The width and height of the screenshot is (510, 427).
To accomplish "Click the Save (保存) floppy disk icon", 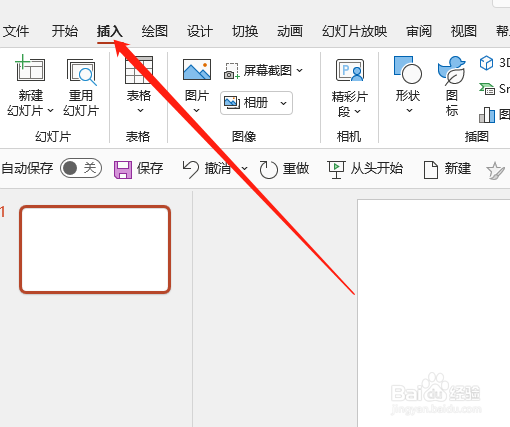I will coord(123,169).
